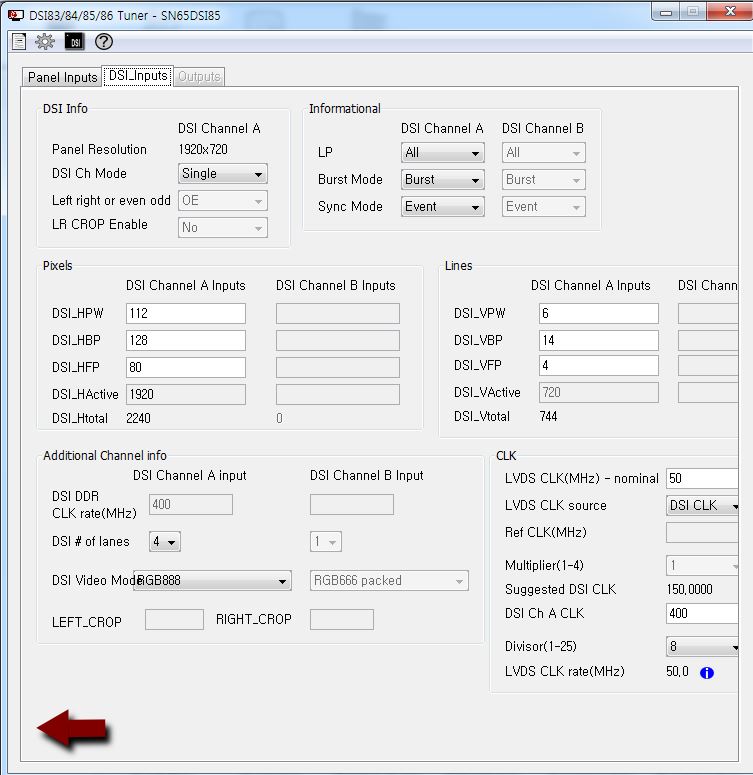
Task: Click the DSI_VFP input field
Action: pos(599,365)
